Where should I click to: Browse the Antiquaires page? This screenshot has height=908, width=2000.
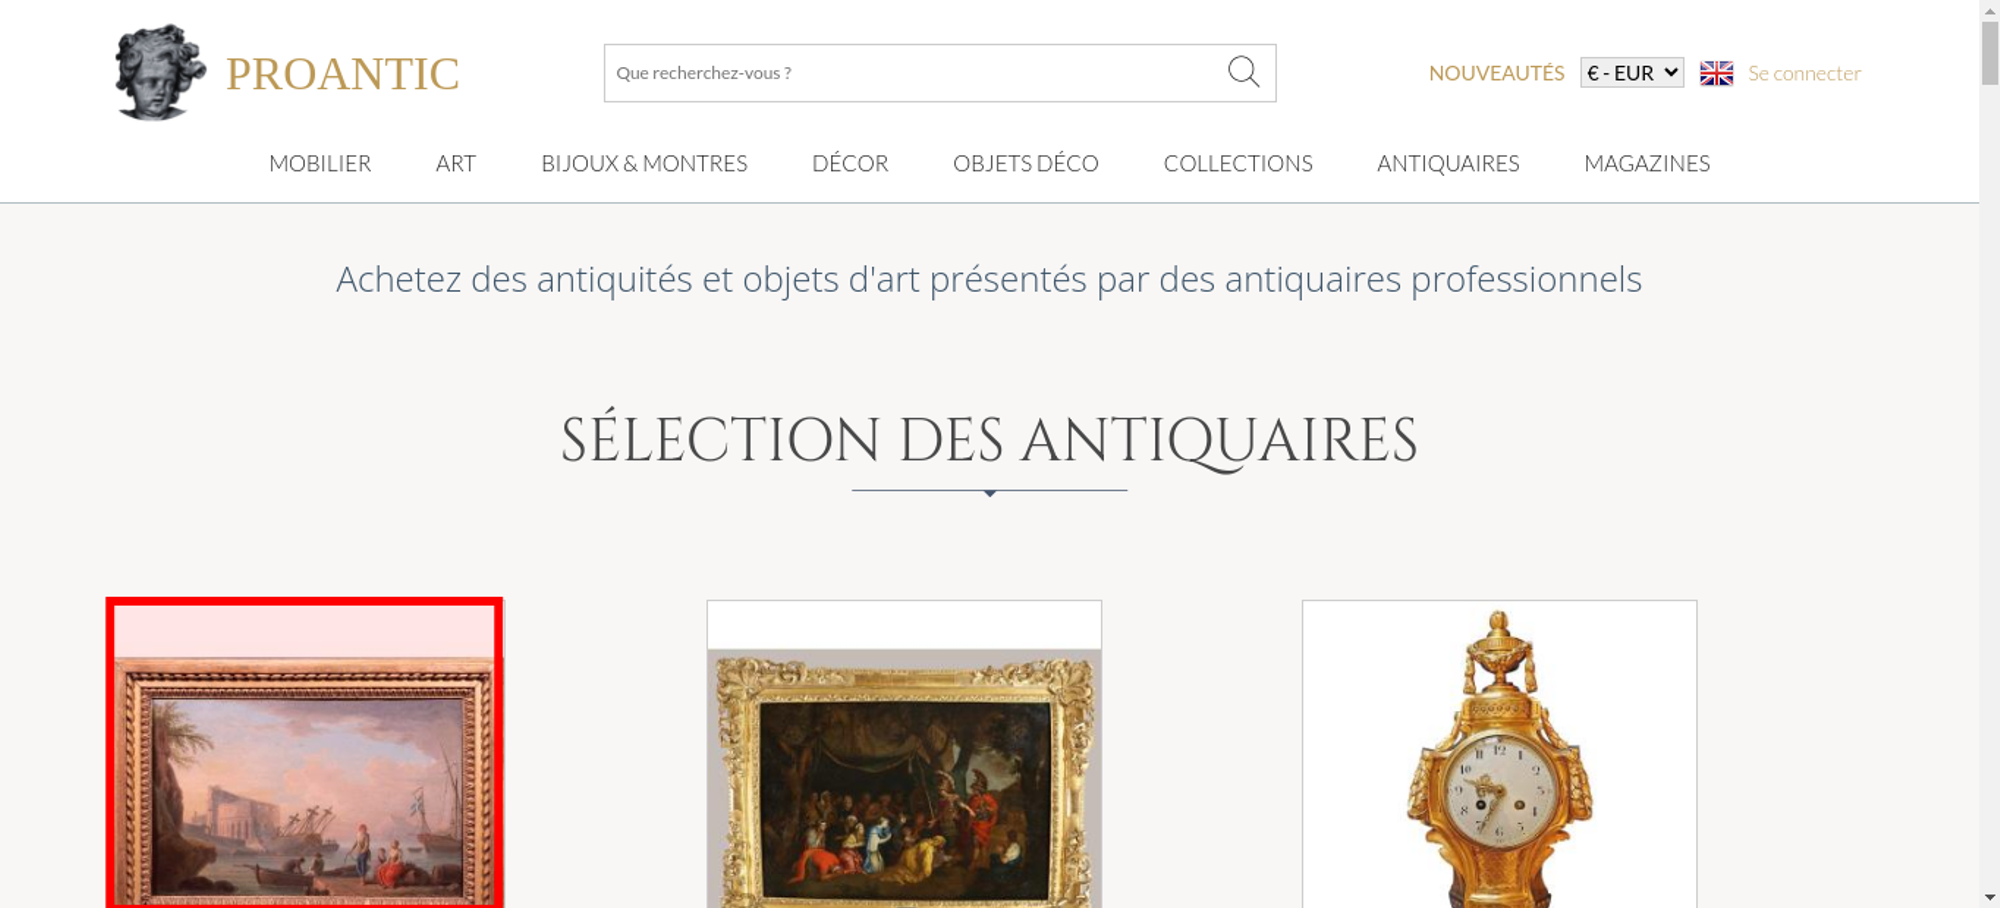point(1448,163)
